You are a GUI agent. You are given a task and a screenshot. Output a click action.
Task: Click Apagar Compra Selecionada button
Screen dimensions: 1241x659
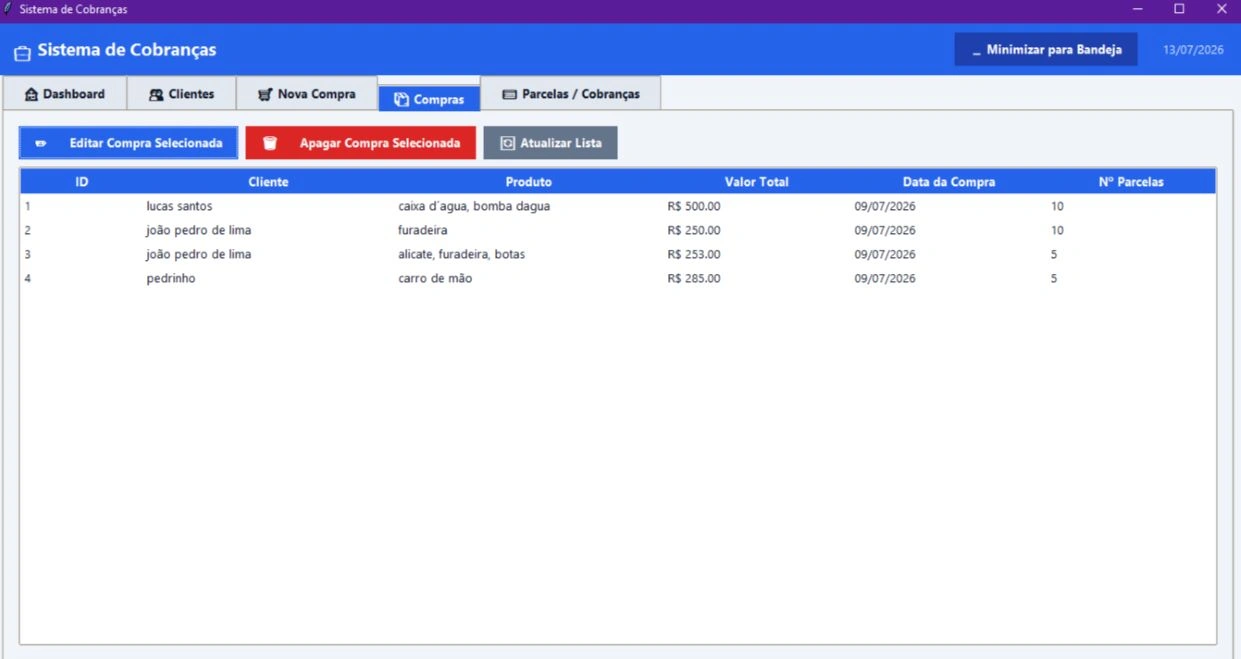click(x=361, y=143)
